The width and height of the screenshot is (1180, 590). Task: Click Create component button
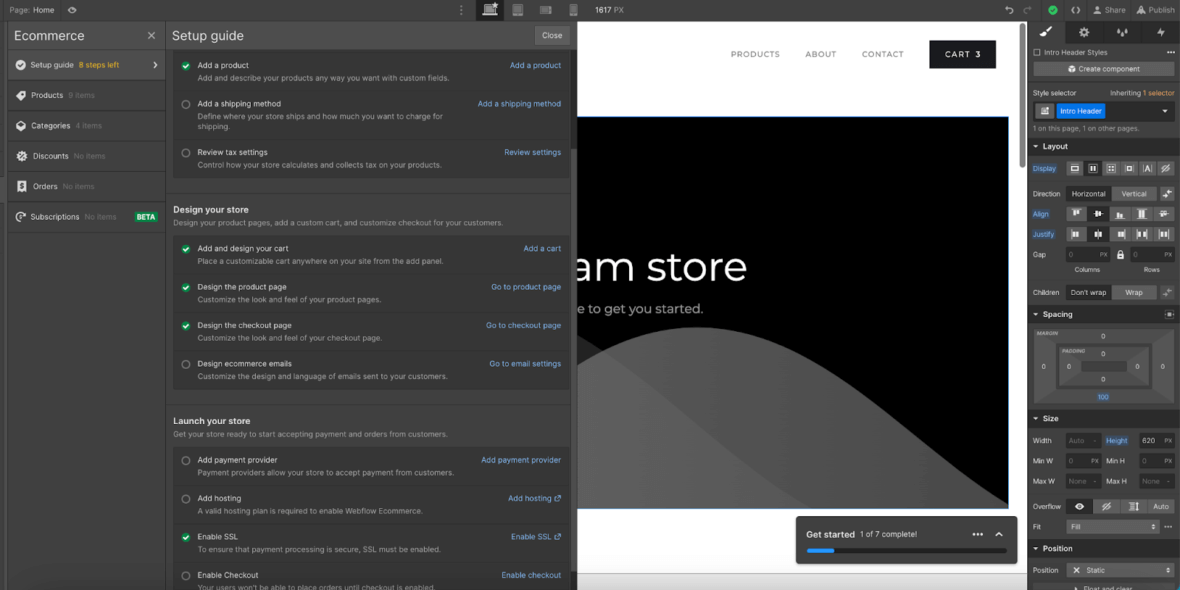[x=1103, y=68]
